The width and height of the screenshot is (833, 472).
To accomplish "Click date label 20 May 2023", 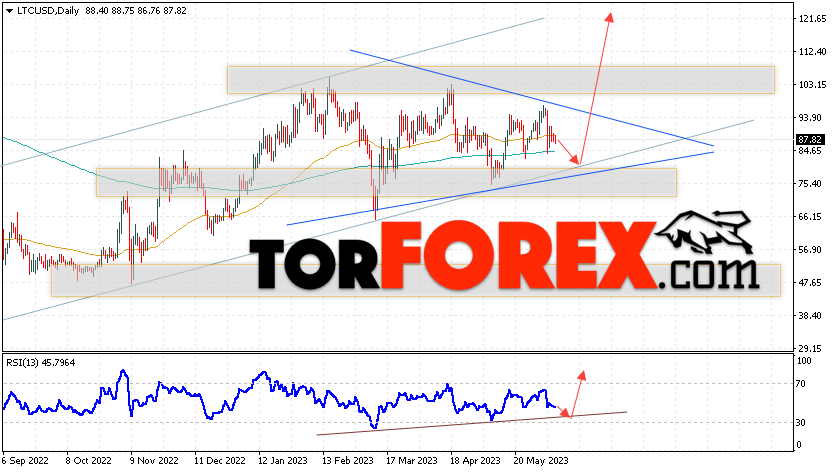I will coord(541,460).
